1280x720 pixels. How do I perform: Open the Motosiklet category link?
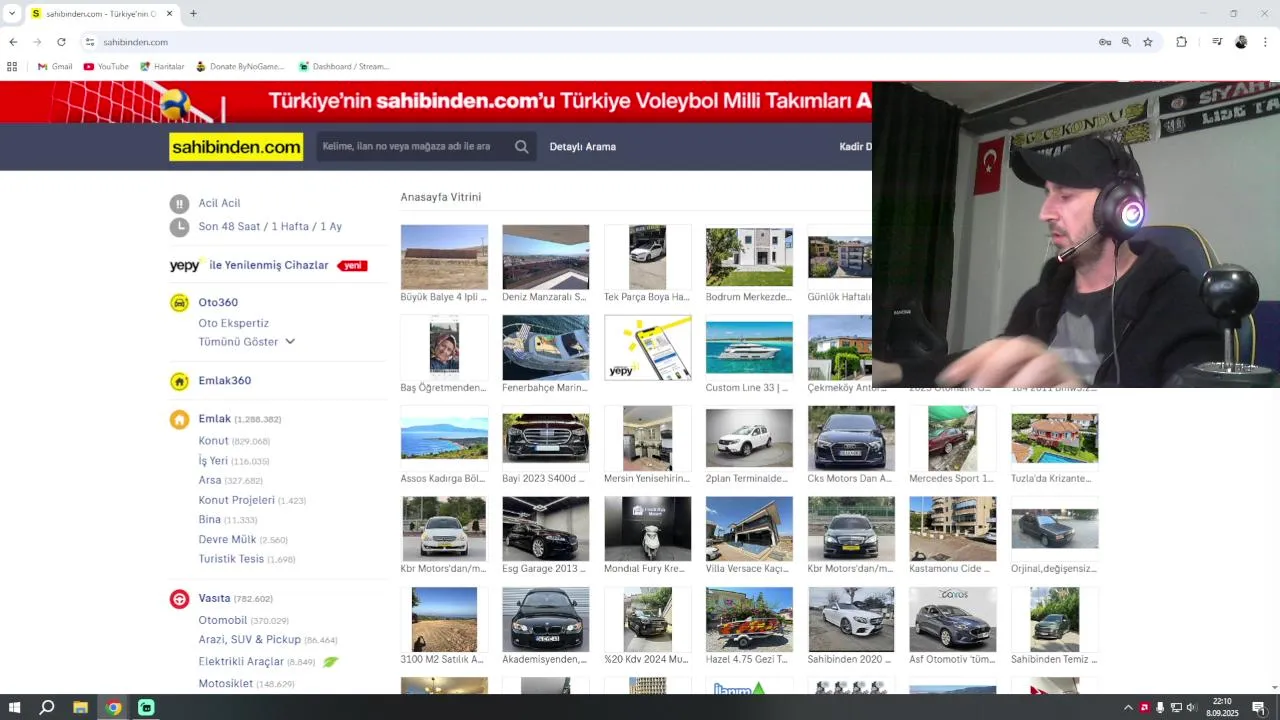coord(225,684)
